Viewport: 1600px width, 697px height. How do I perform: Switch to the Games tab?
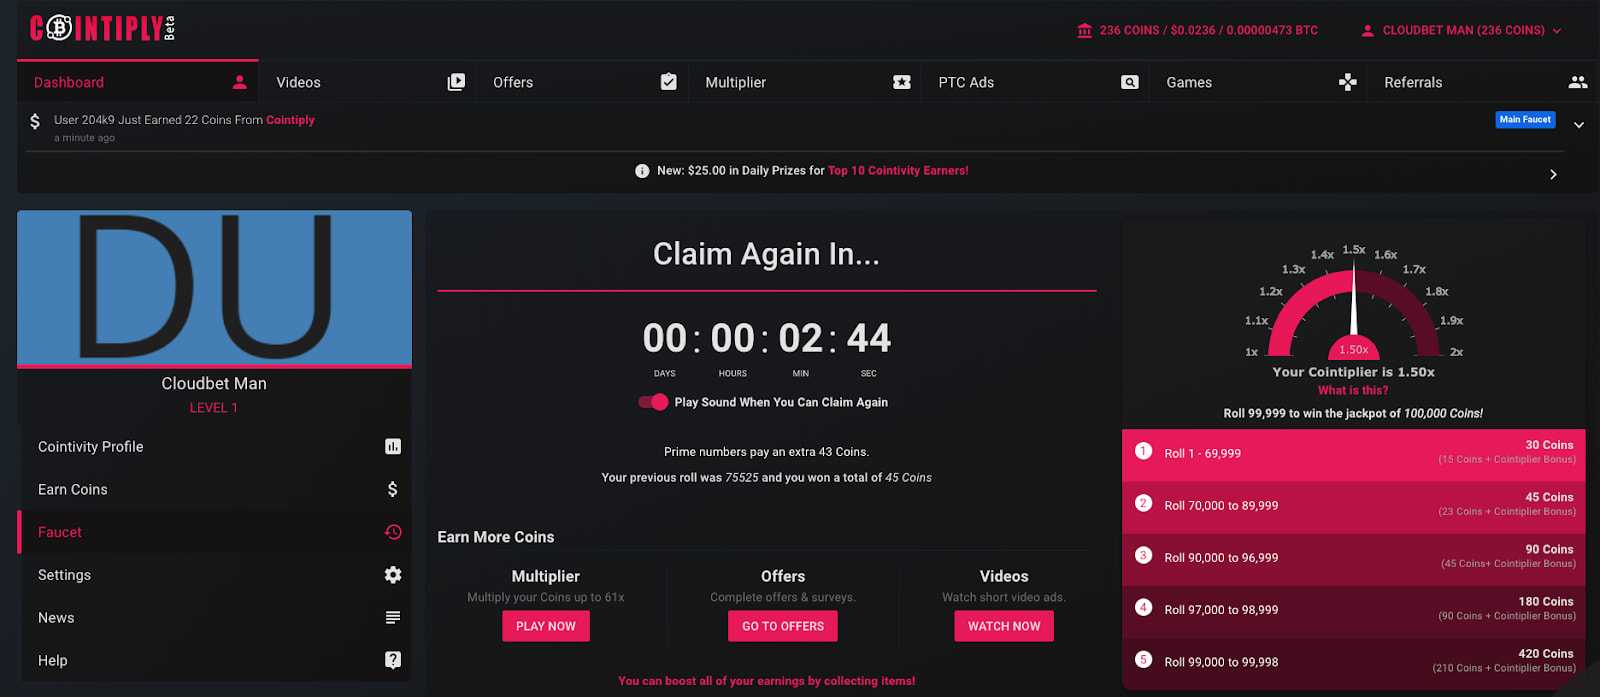[x=1258, y=82]
